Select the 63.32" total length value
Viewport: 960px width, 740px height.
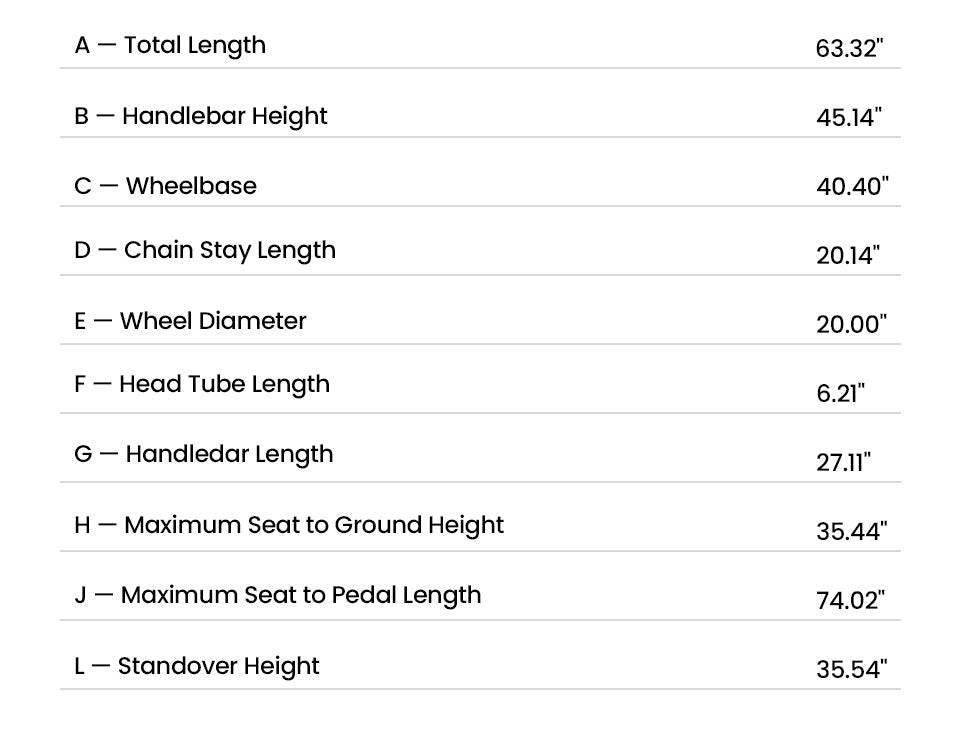coord(850,48)
